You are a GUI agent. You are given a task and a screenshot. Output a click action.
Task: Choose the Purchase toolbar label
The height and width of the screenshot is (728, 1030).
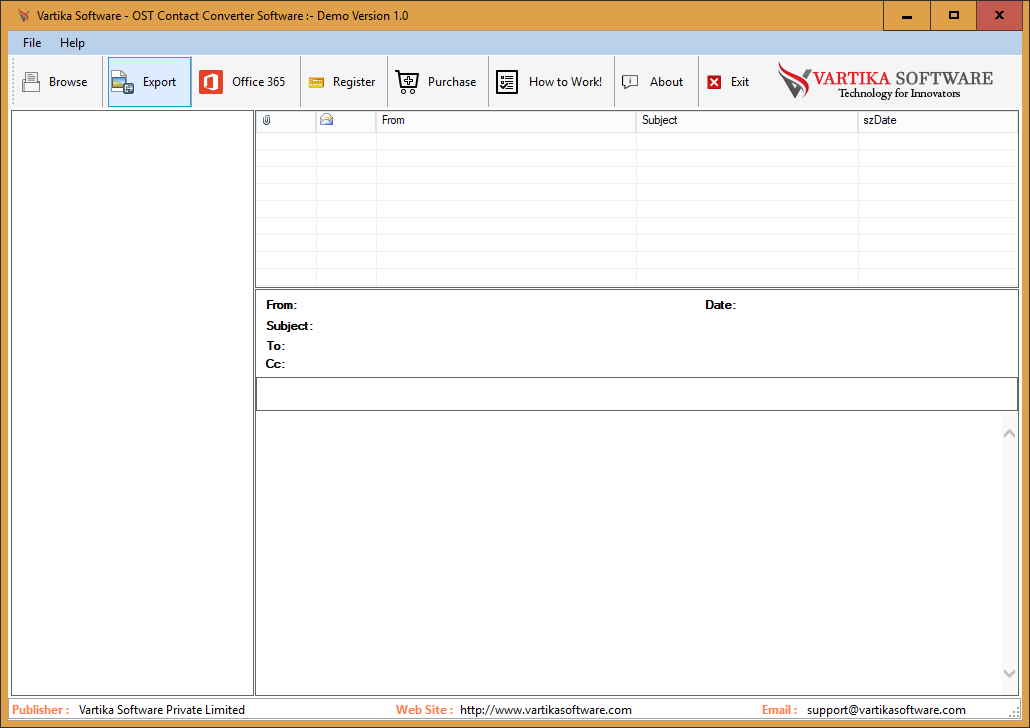pyautogui.click(x=452, y=82)
